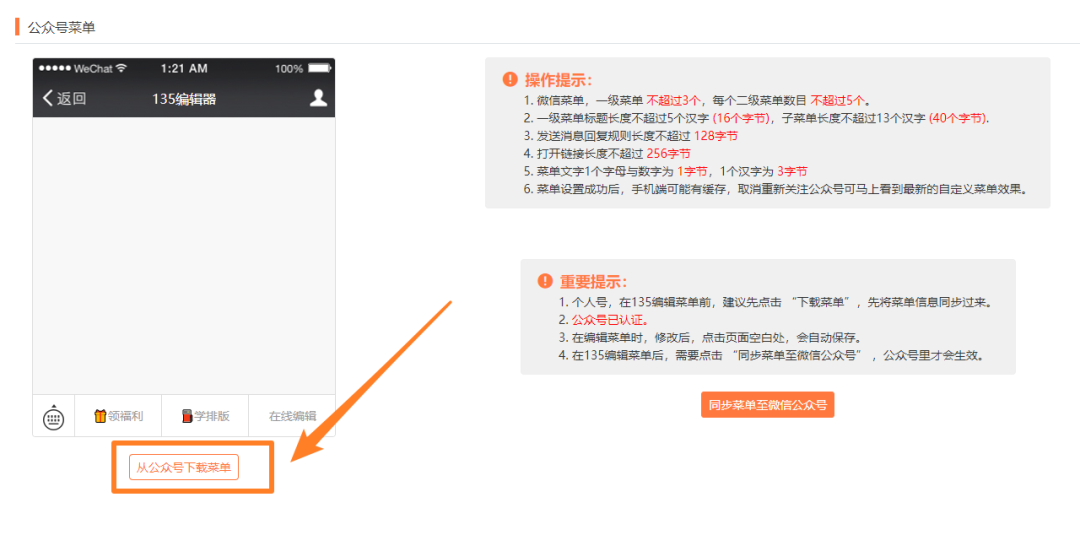Click the 重要提示 warning icon
The image size is (1080, 535).
tap(545, 281)
